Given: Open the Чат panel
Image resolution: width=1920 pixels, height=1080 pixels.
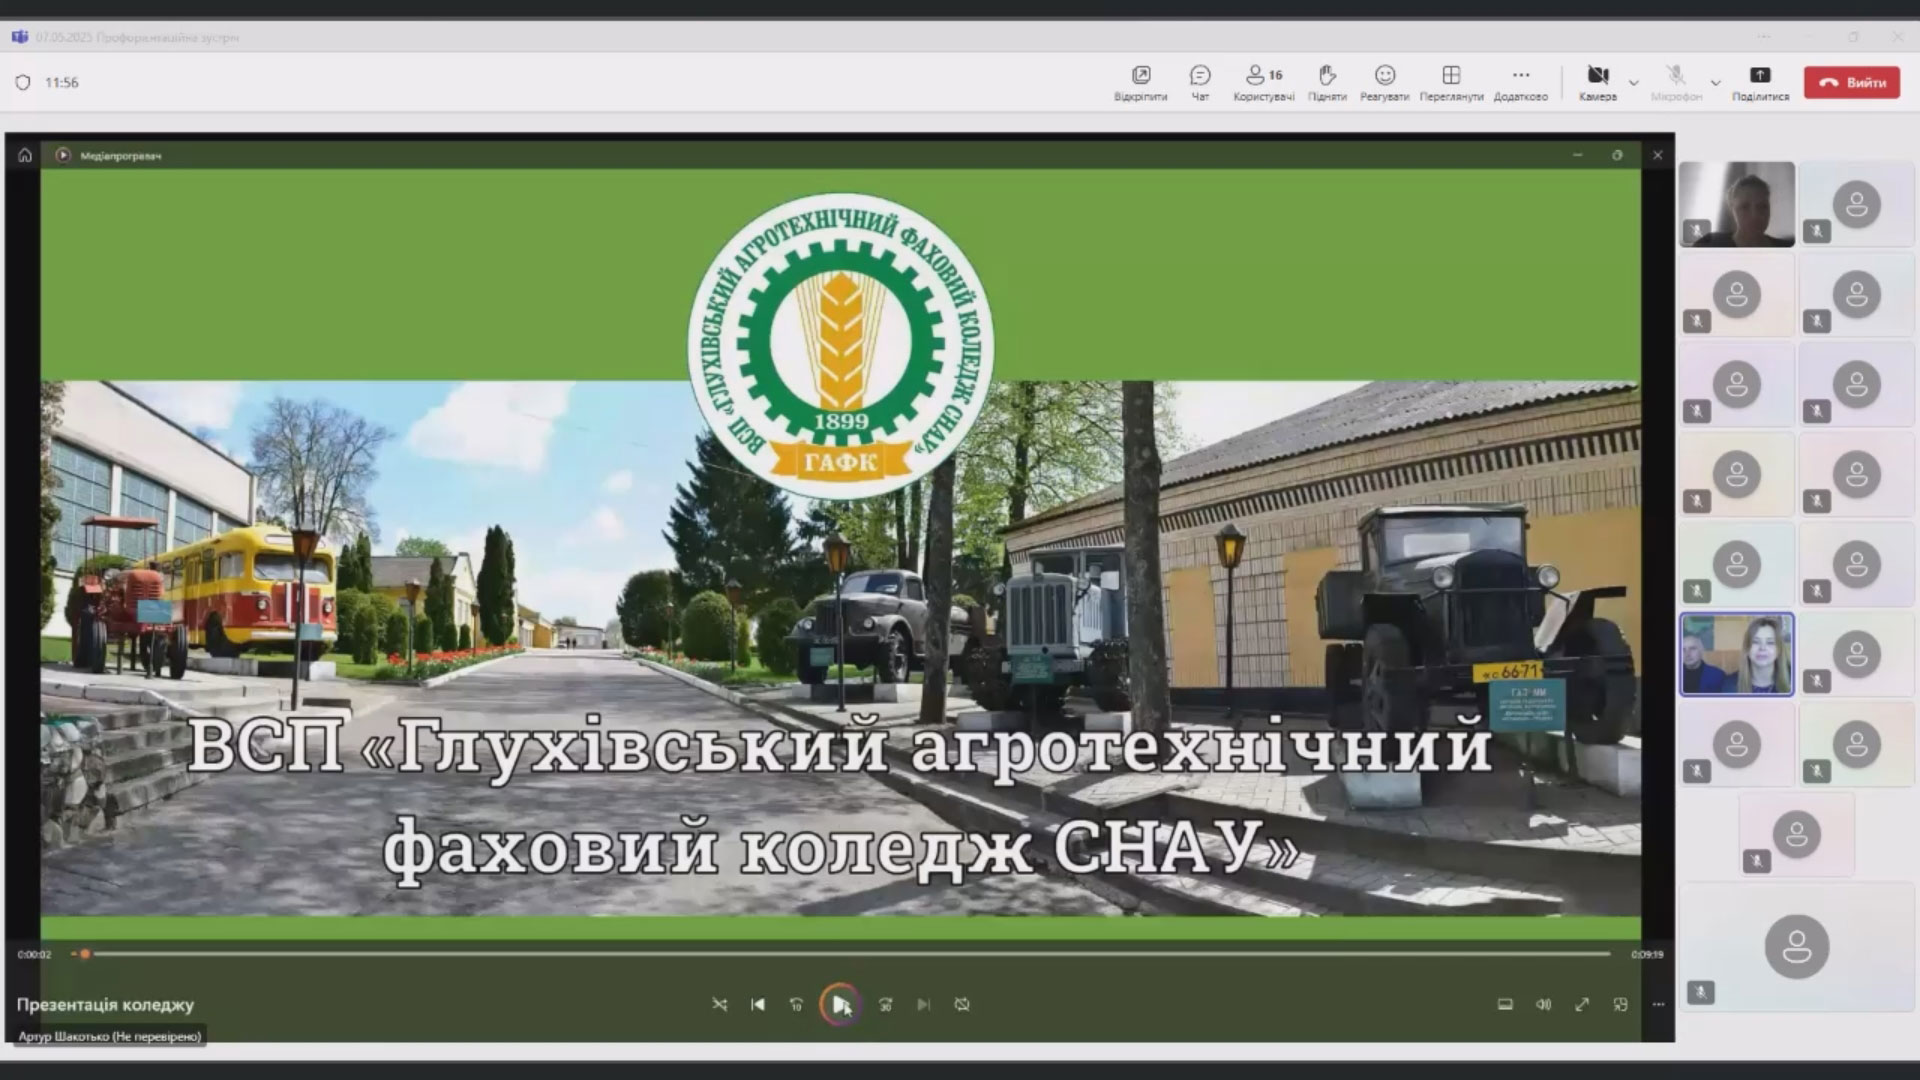Looking at the screenshot, I should click(1200, 82).
